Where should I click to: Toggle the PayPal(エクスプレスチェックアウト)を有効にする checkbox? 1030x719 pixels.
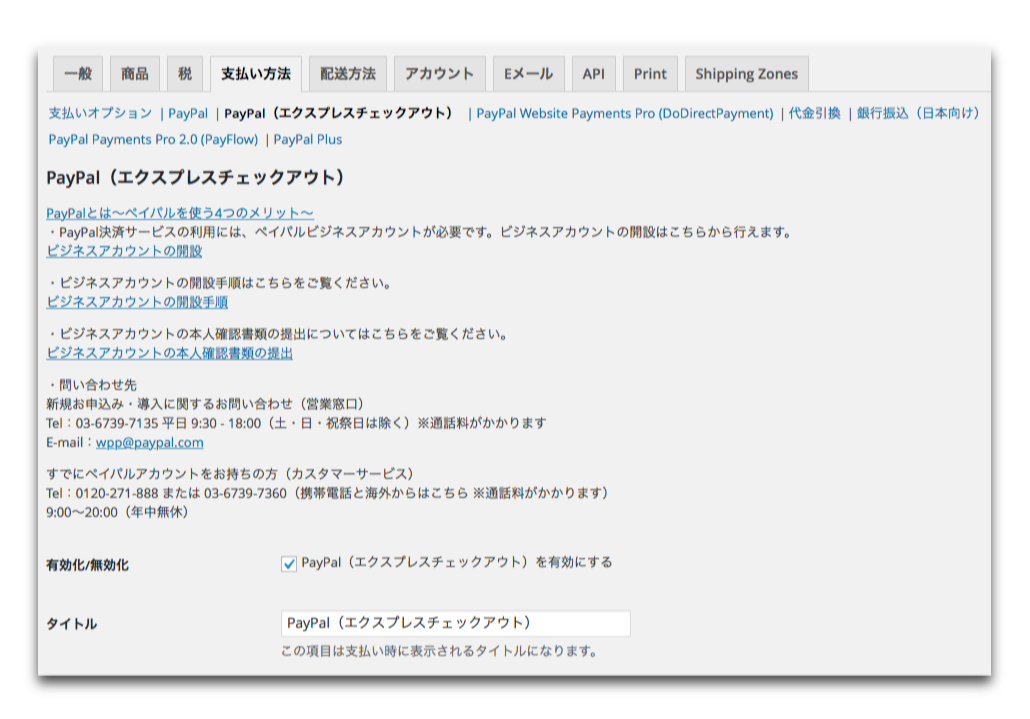[x=288, y=563]
